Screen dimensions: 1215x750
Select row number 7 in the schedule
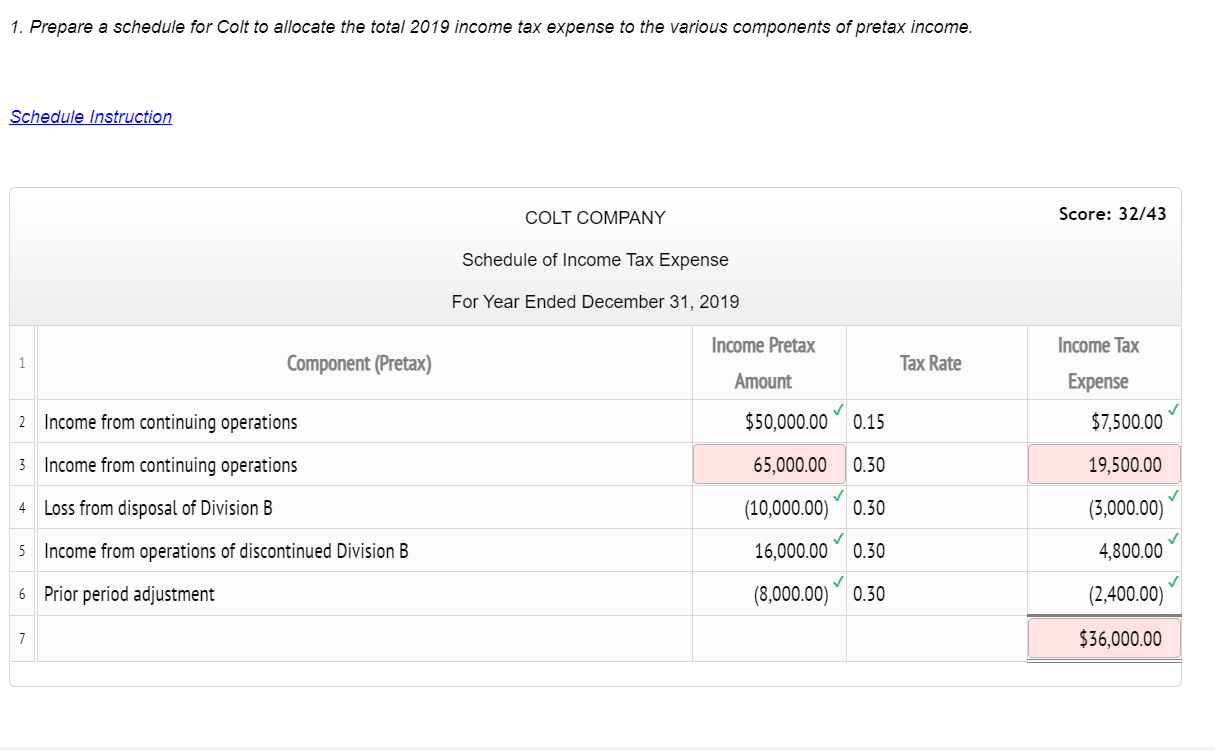[x=22, y=637]
